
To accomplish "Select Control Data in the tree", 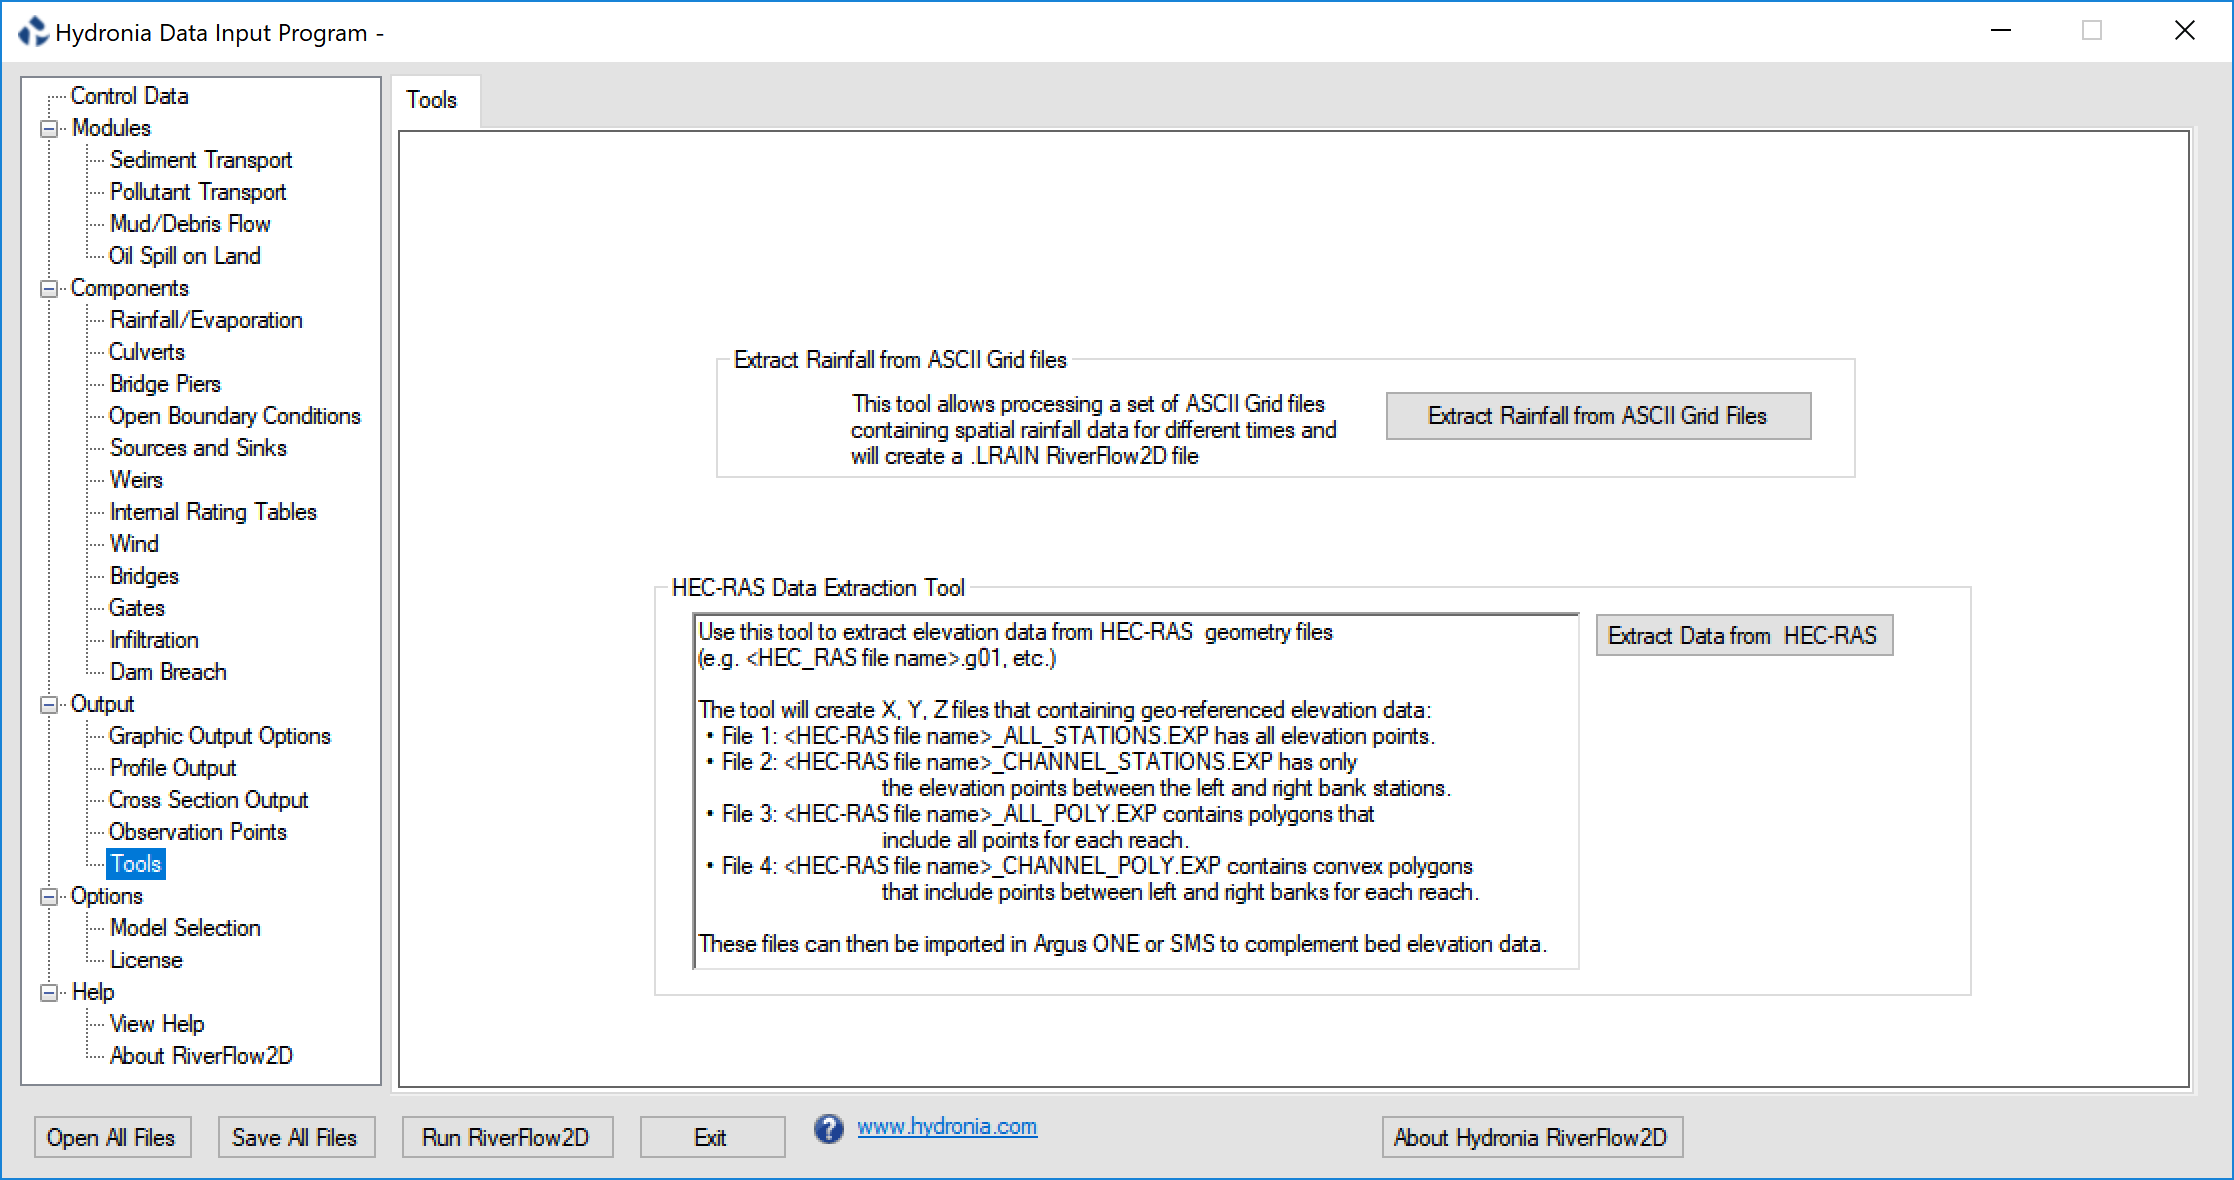I will 130,96.
